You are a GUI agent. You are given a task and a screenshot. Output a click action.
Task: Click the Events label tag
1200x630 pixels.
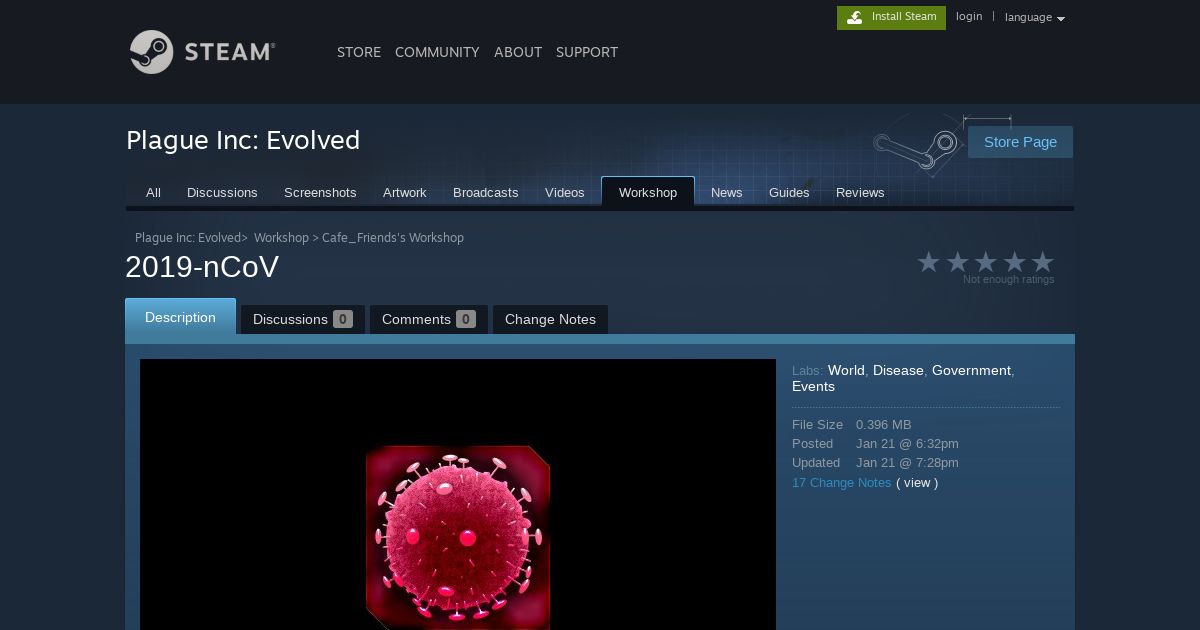[x=813, y=386]
